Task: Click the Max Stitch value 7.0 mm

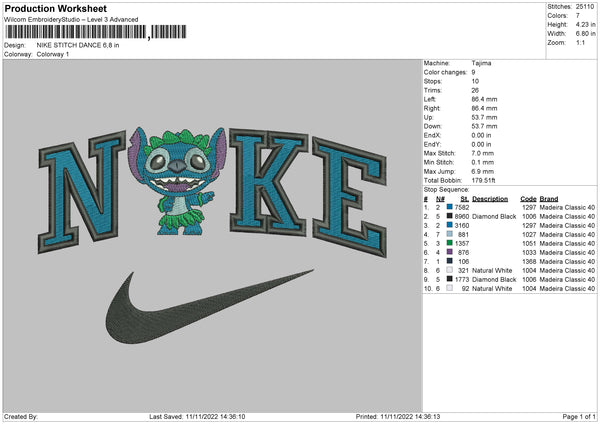Action: [x=483, y=153]
